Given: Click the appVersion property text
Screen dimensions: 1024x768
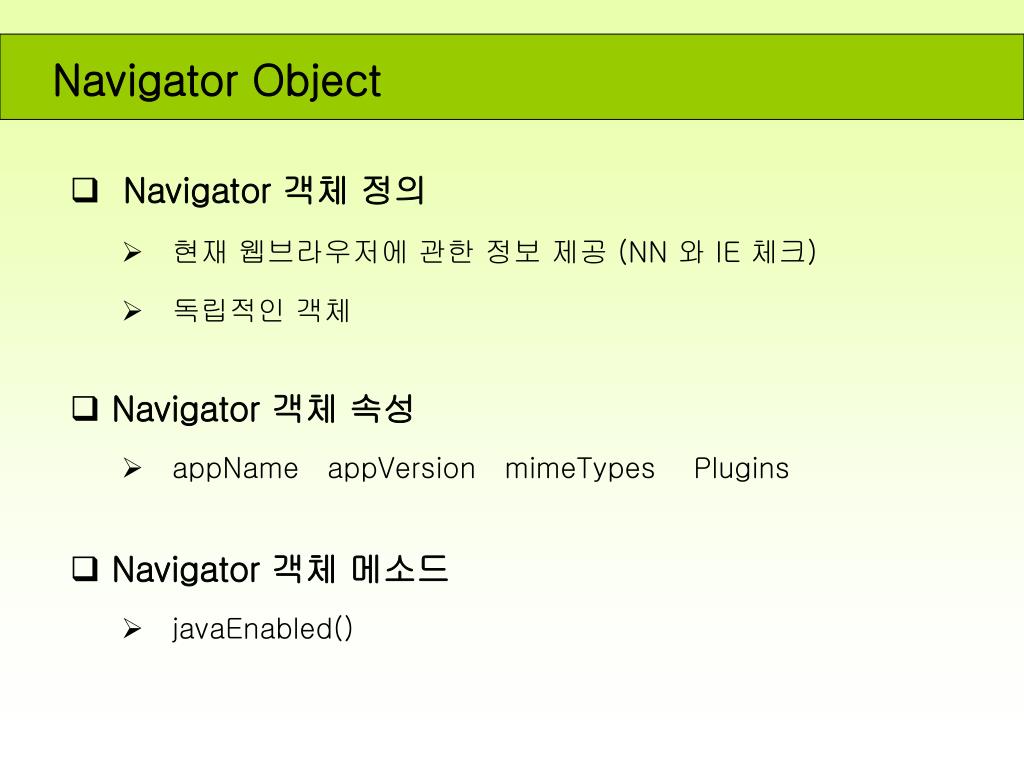Looking at the screenshot, I should tap(402, 470).
